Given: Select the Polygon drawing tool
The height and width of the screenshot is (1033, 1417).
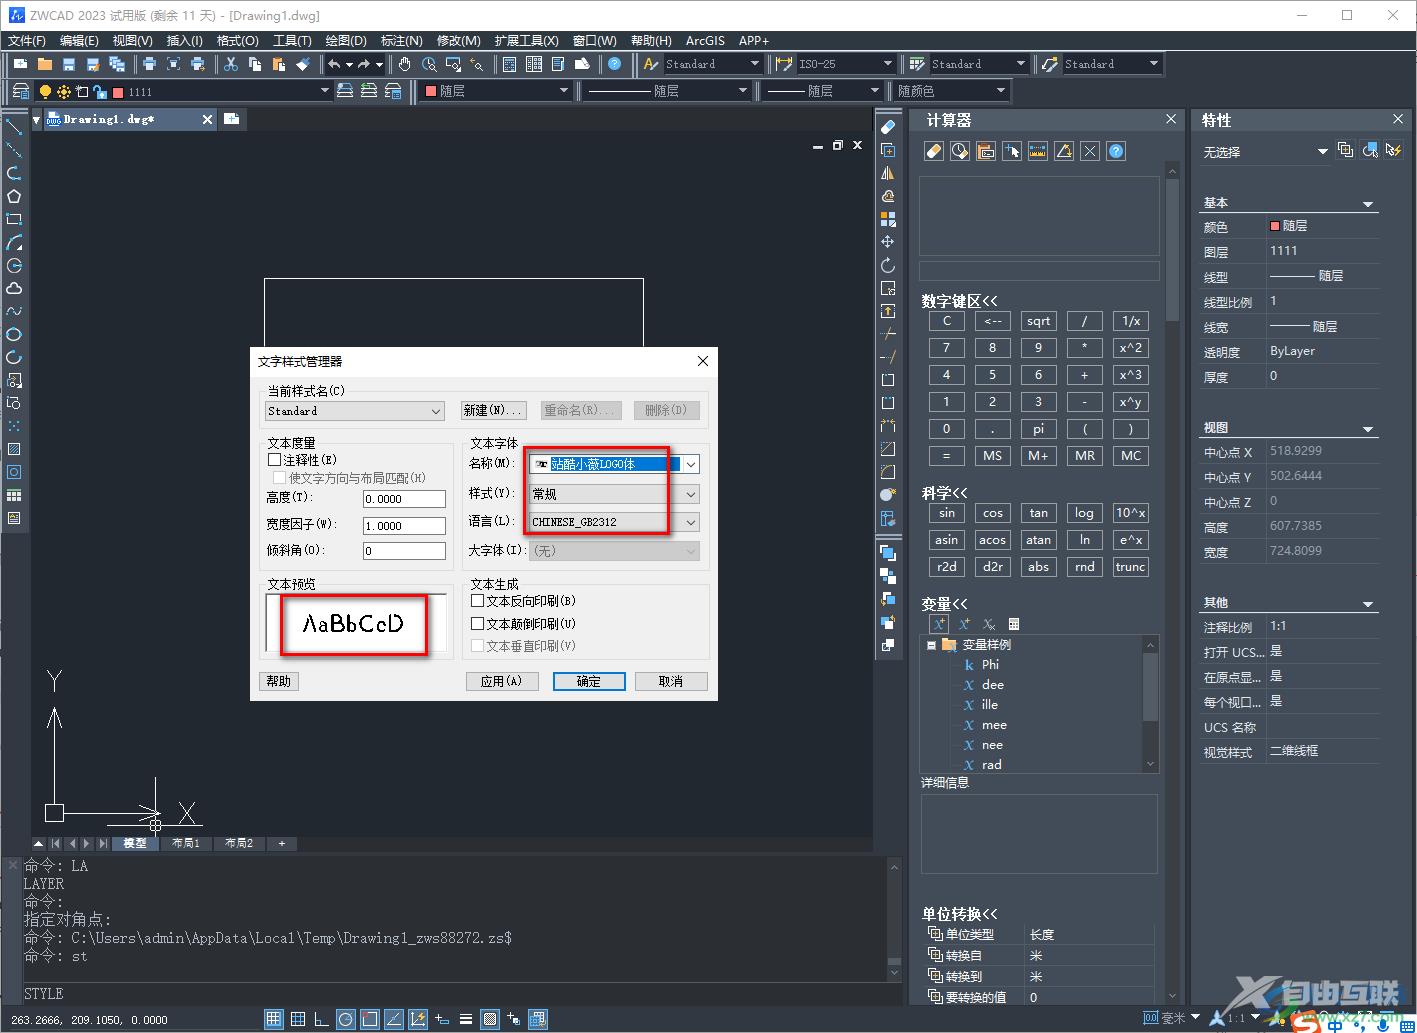Looking at the screenshot, I should coord(14,197).
